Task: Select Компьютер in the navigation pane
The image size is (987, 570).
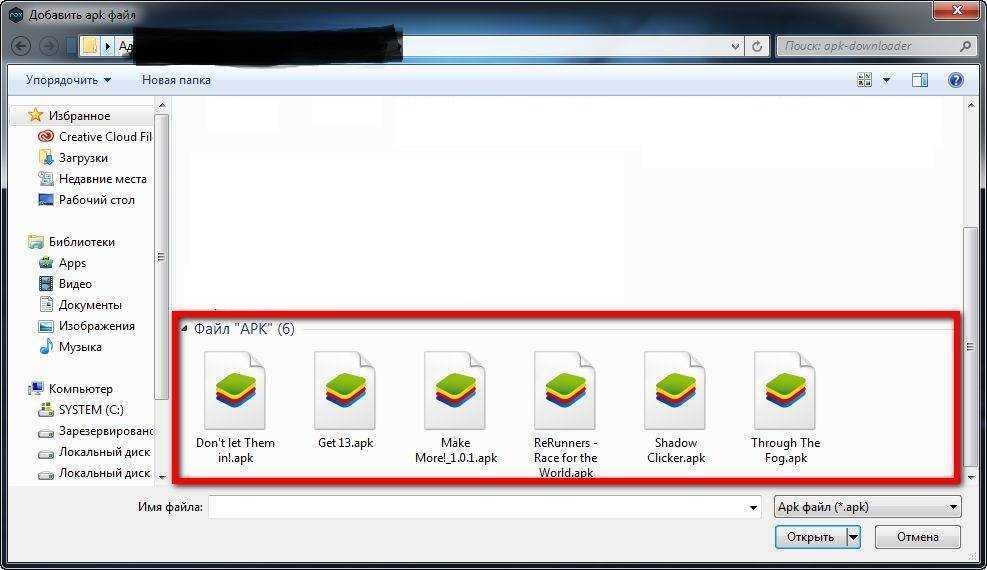Action: click(80, 389)
